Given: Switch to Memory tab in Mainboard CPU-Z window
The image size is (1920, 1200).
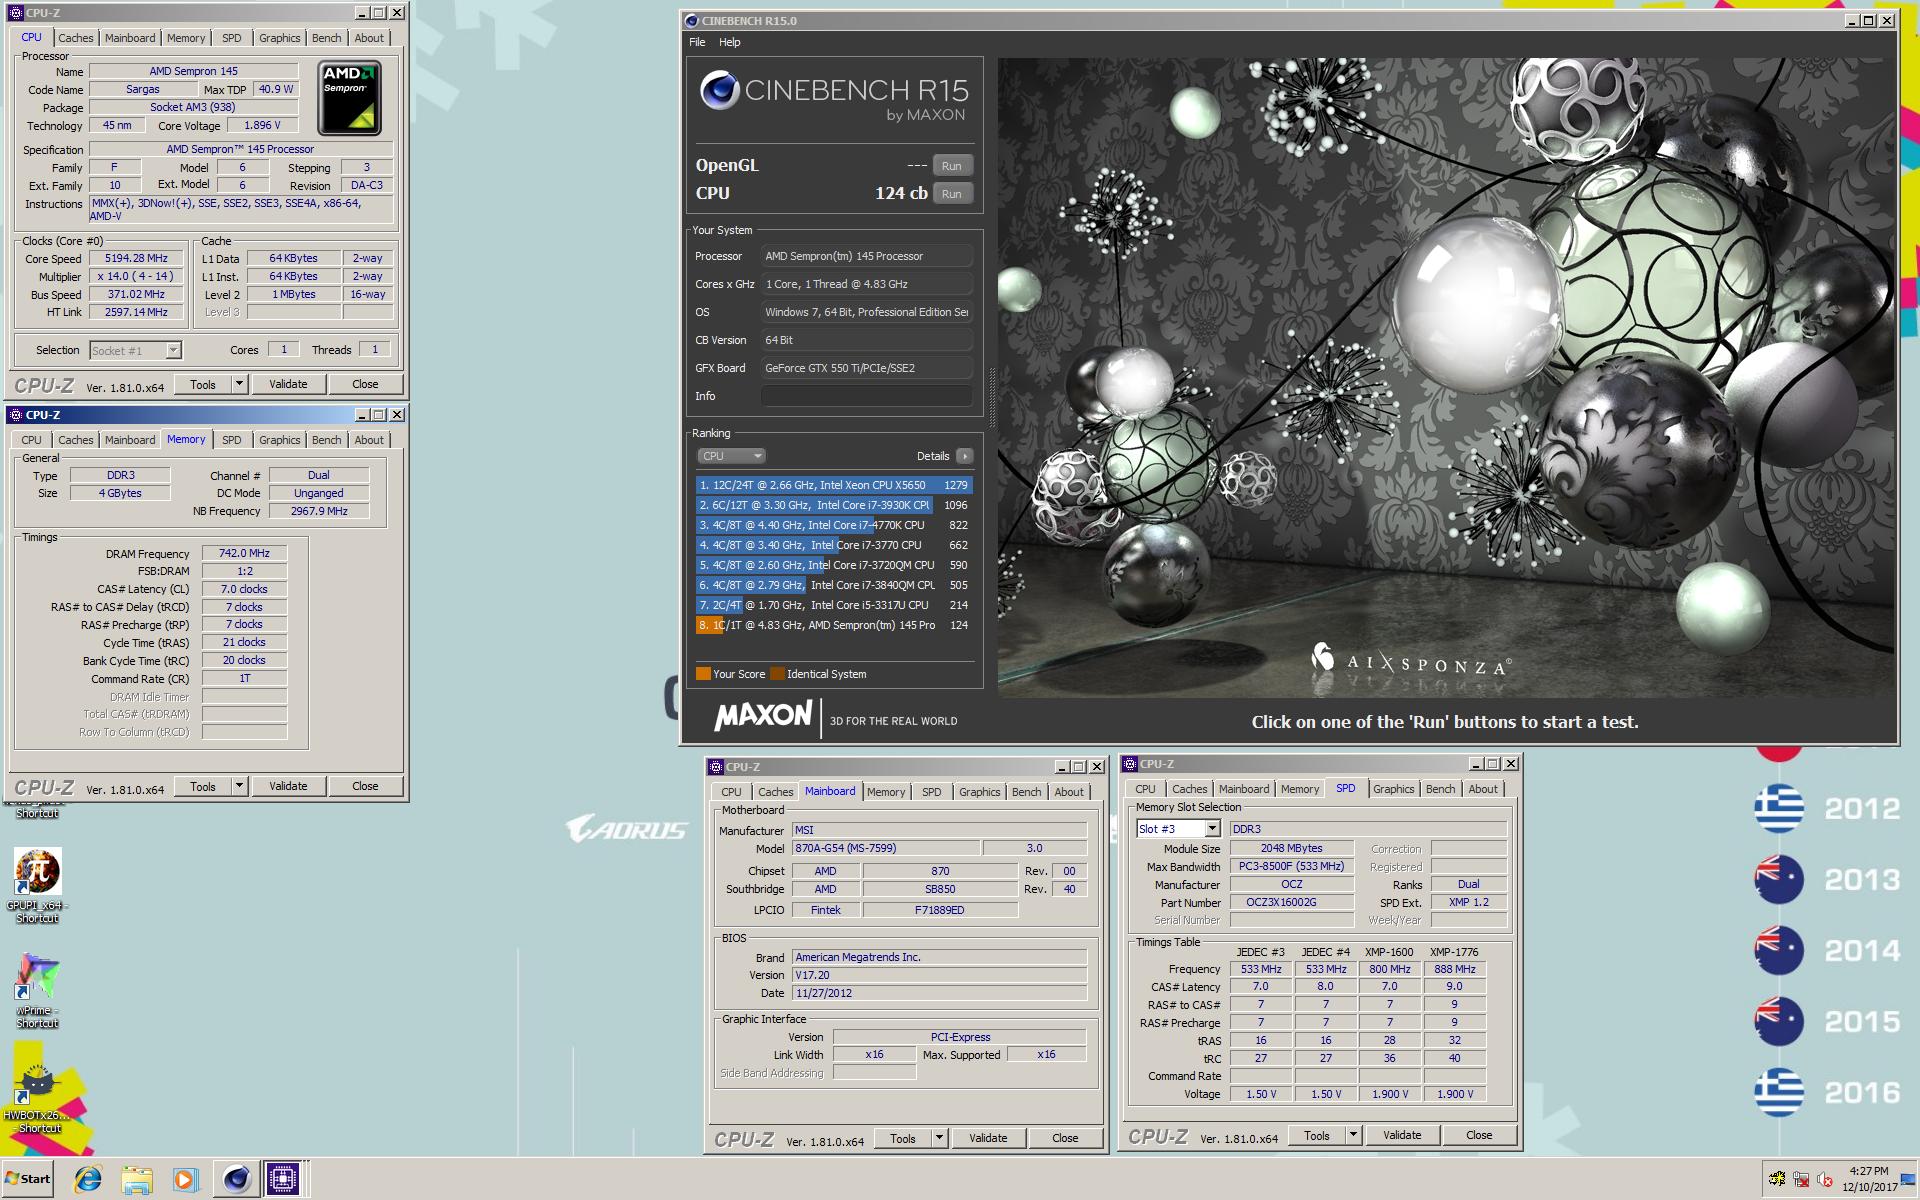Looking at the screenshot, I should (886, 792).
